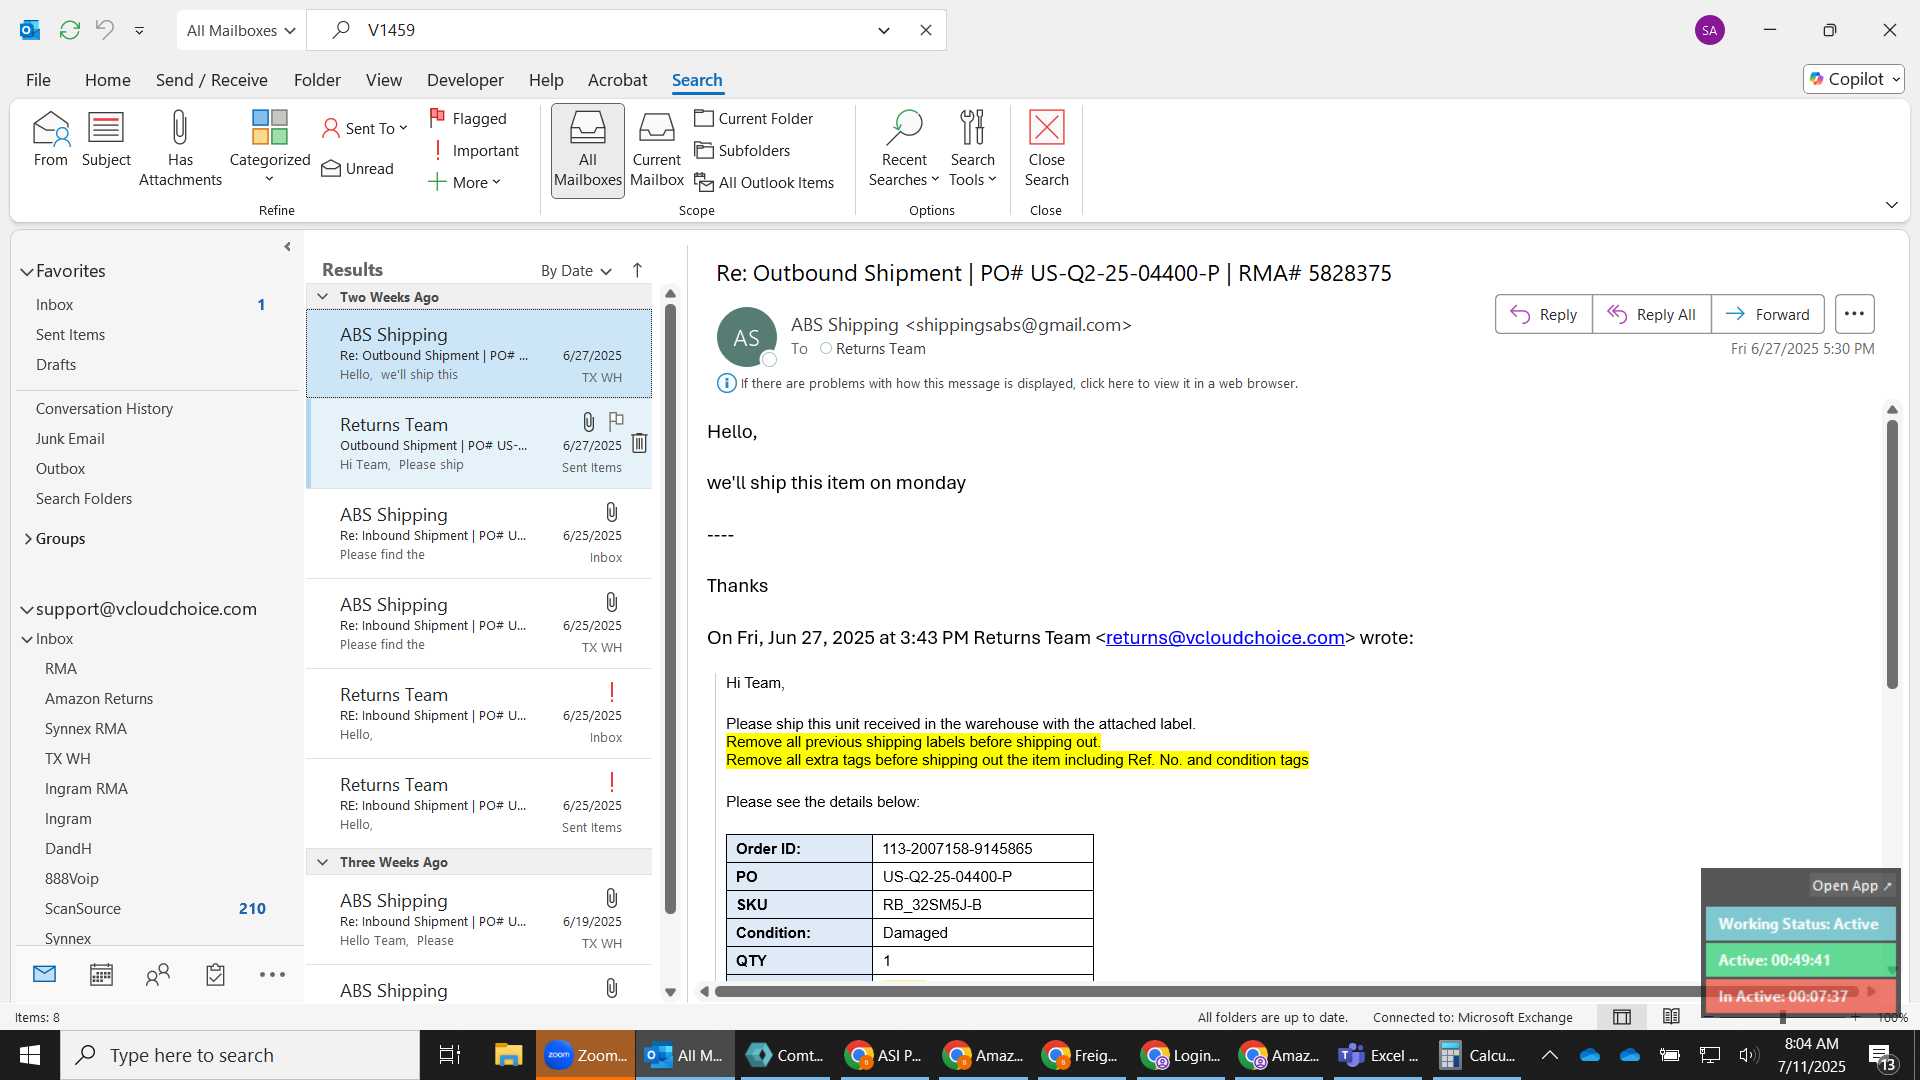Open the Developer tab
1920x1080 pixels.
pyautogui.click(x=465, y=79)
